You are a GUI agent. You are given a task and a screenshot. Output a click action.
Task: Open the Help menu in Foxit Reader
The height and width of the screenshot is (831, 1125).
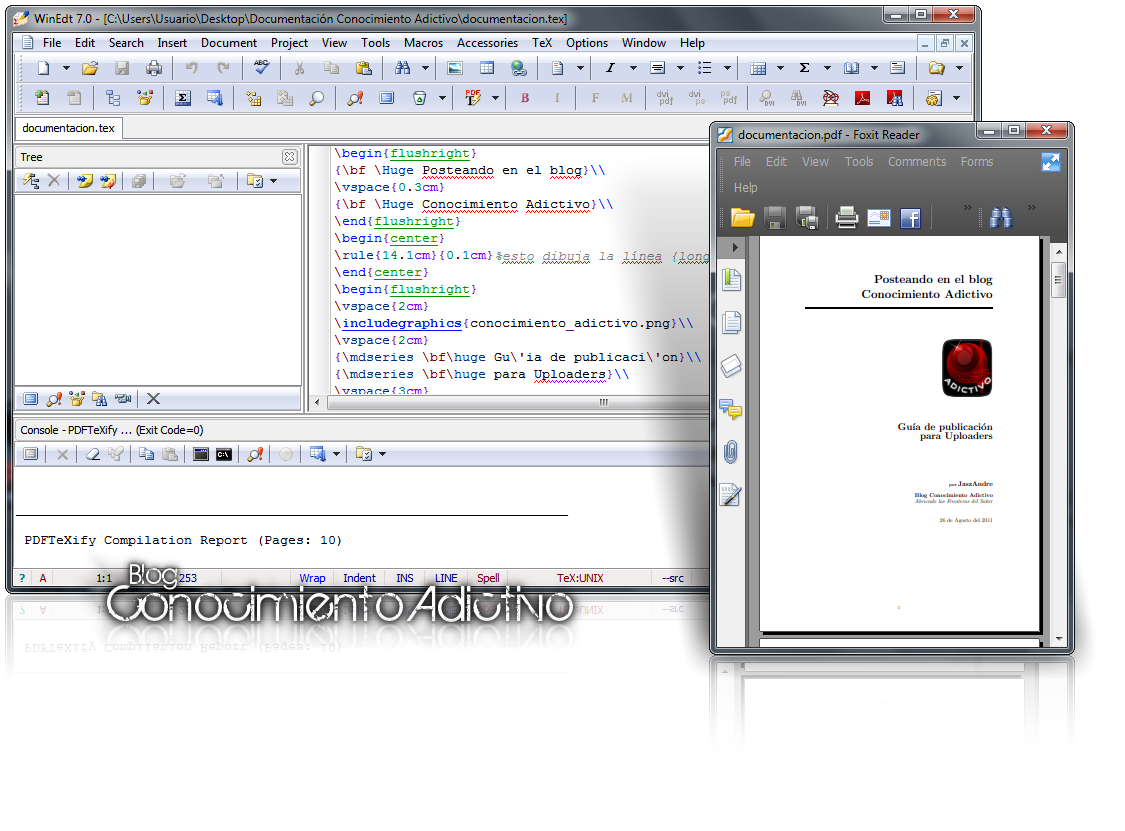pos(745,187)
